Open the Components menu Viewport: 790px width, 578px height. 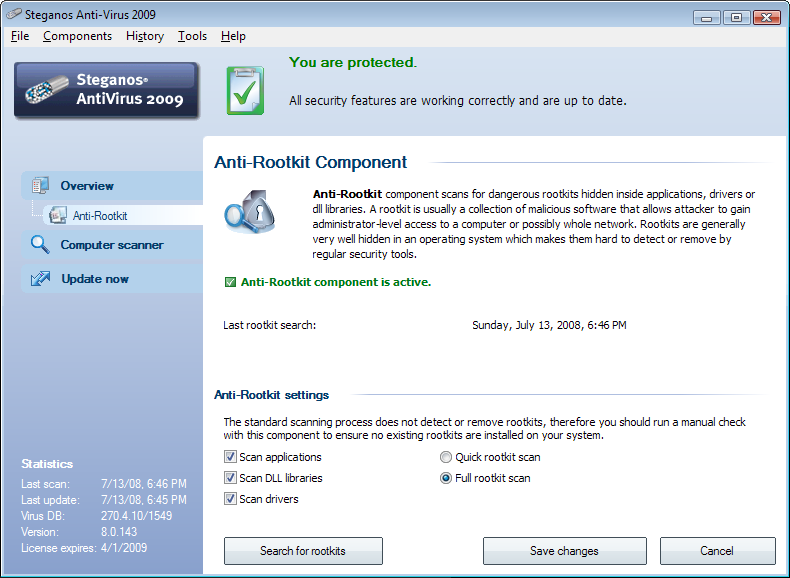pyautogui.click(x=78, y=36)
